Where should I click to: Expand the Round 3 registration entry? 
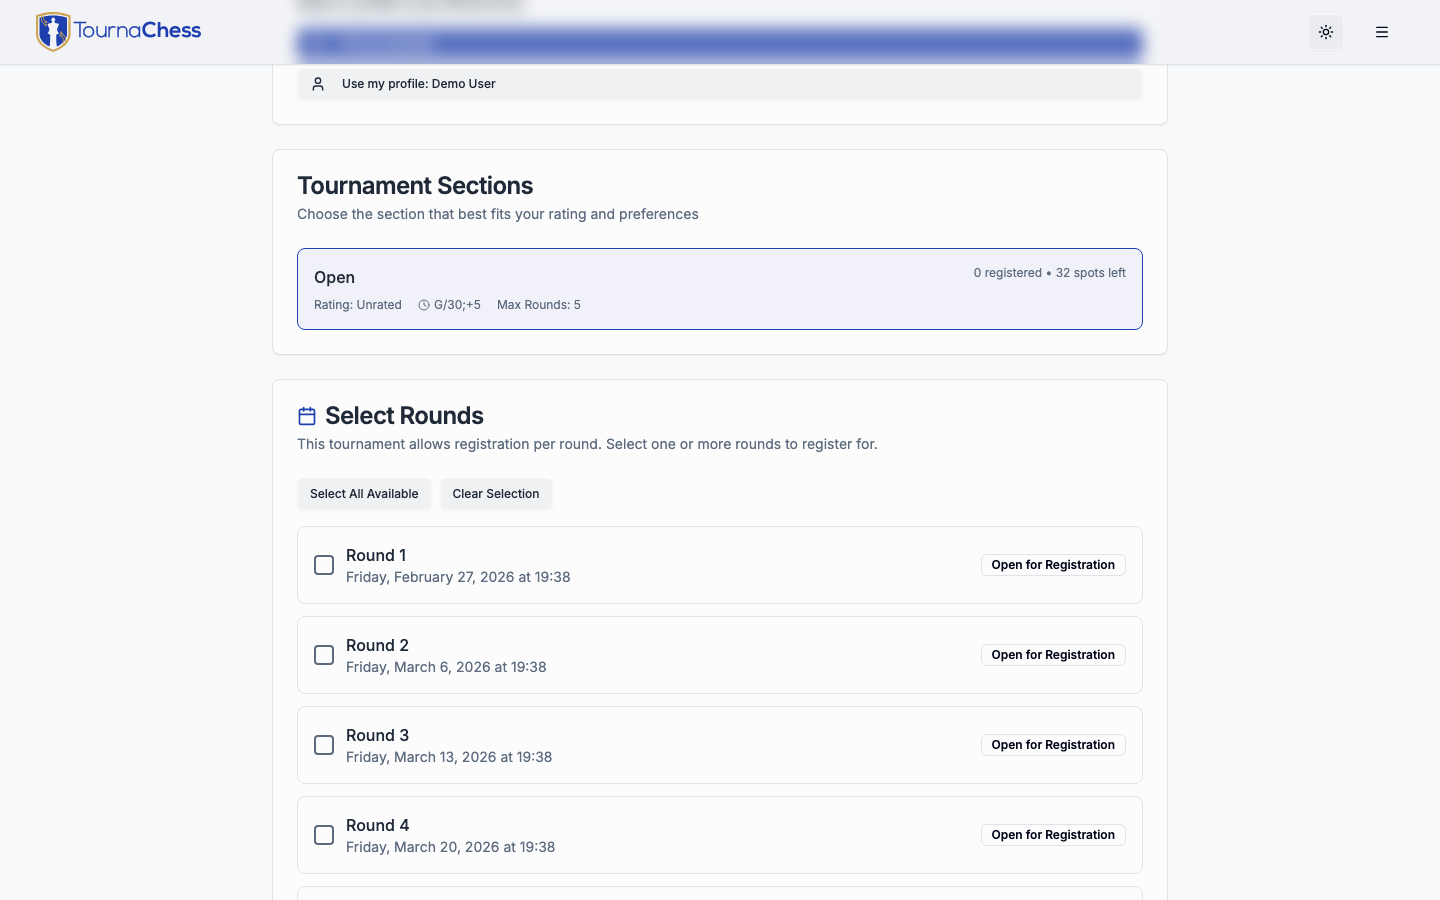(719, 744)
